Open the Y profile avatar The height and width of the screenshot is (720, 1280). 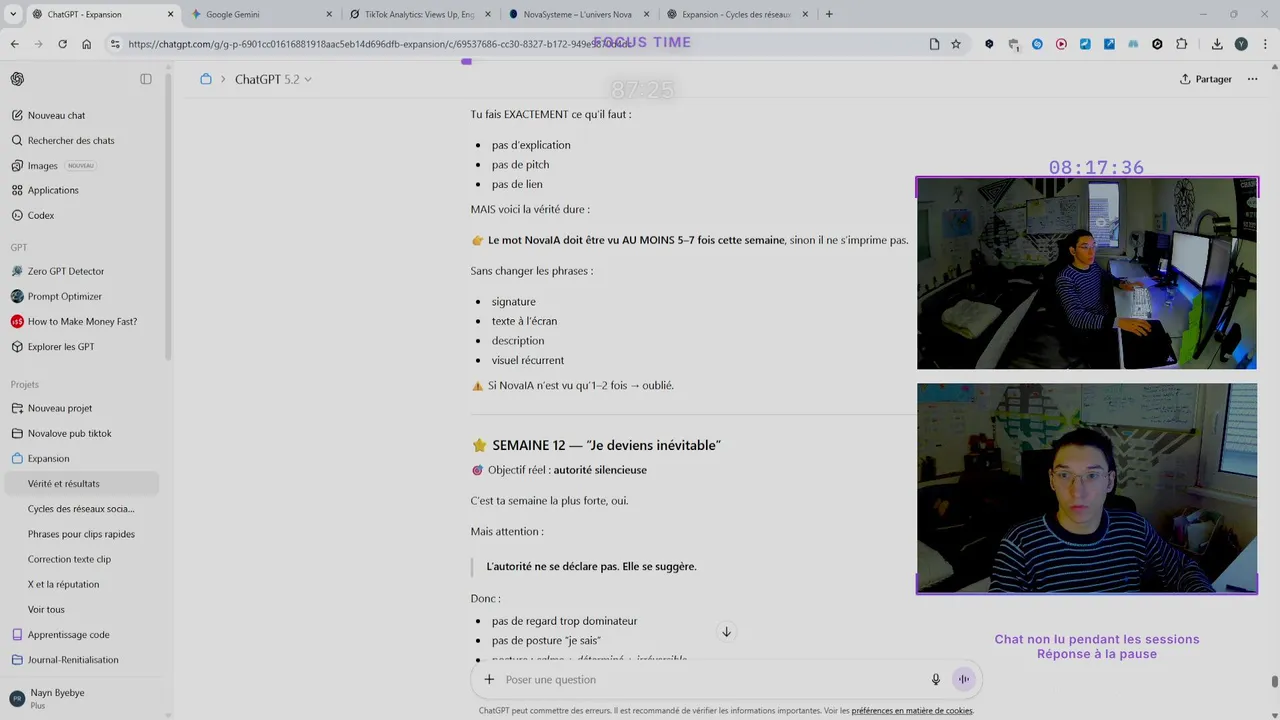[x=1241, y=44]
